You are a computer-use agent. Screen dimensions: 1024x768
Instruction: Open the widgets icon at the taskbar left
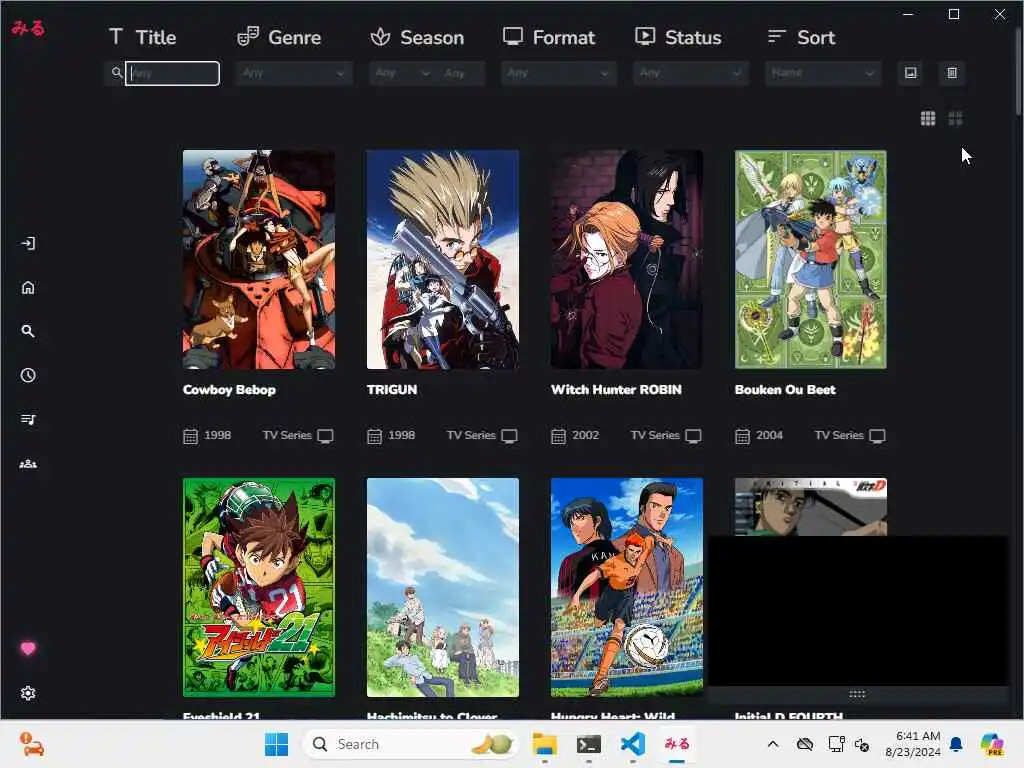pos(31,744)
